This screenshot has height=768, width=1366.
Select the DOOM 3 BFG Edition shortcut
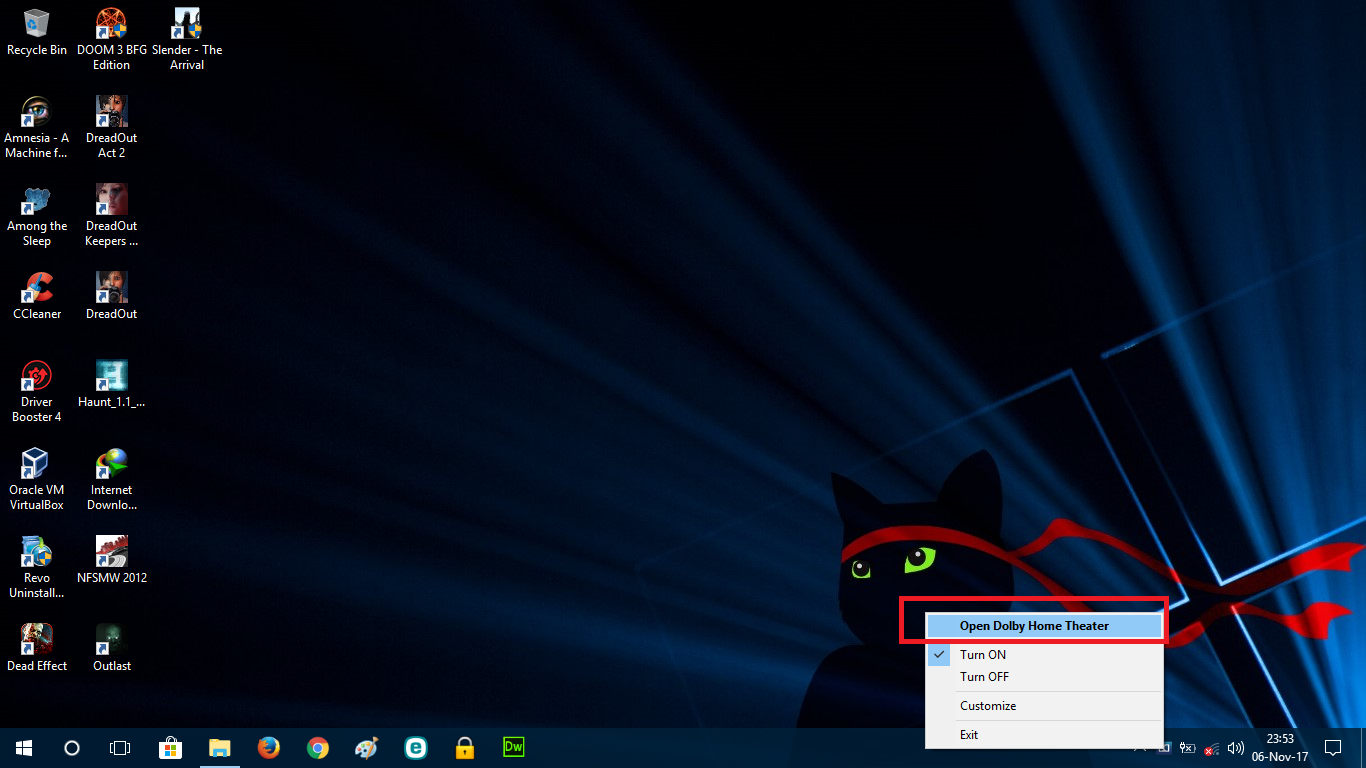111,39
